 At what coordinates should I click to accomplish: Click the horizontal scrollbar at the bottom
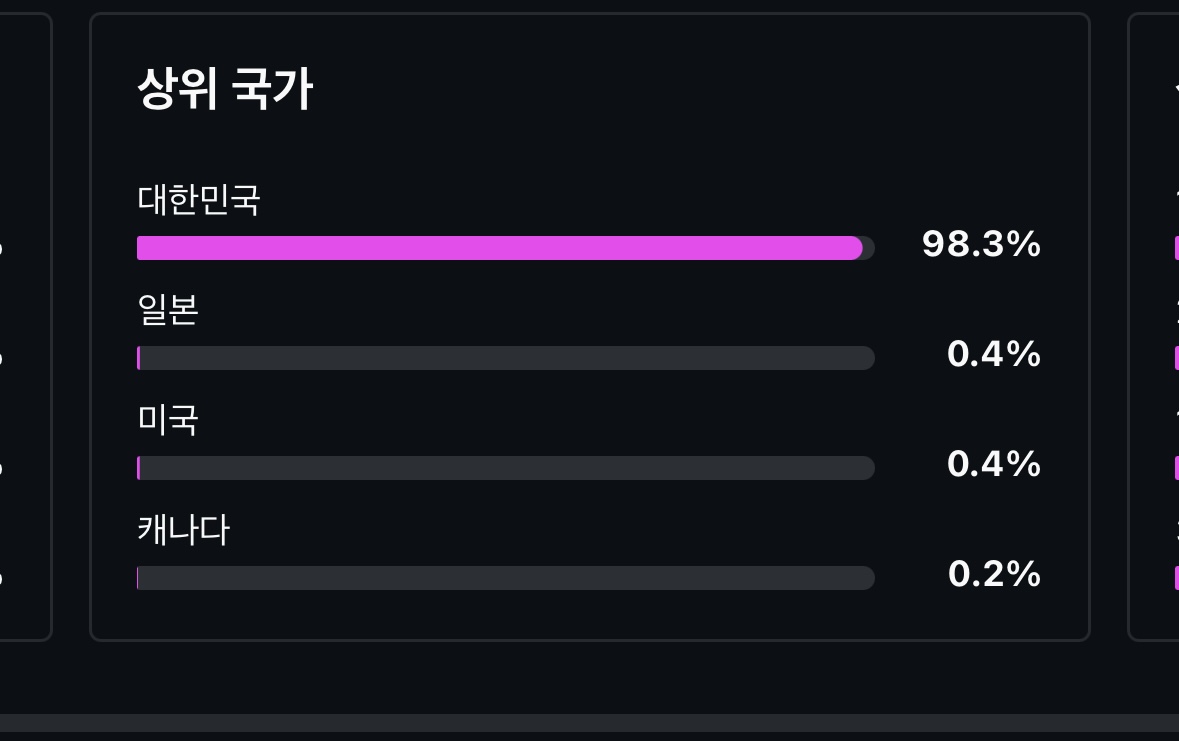pos(589,723)
